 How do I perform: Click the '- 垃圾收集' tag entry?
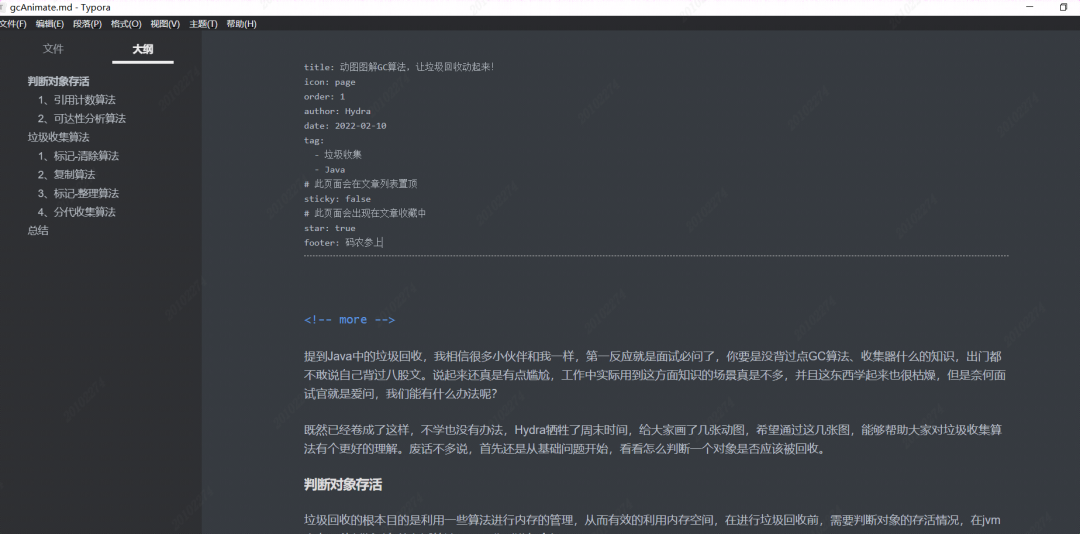click(x=338, y=154)
